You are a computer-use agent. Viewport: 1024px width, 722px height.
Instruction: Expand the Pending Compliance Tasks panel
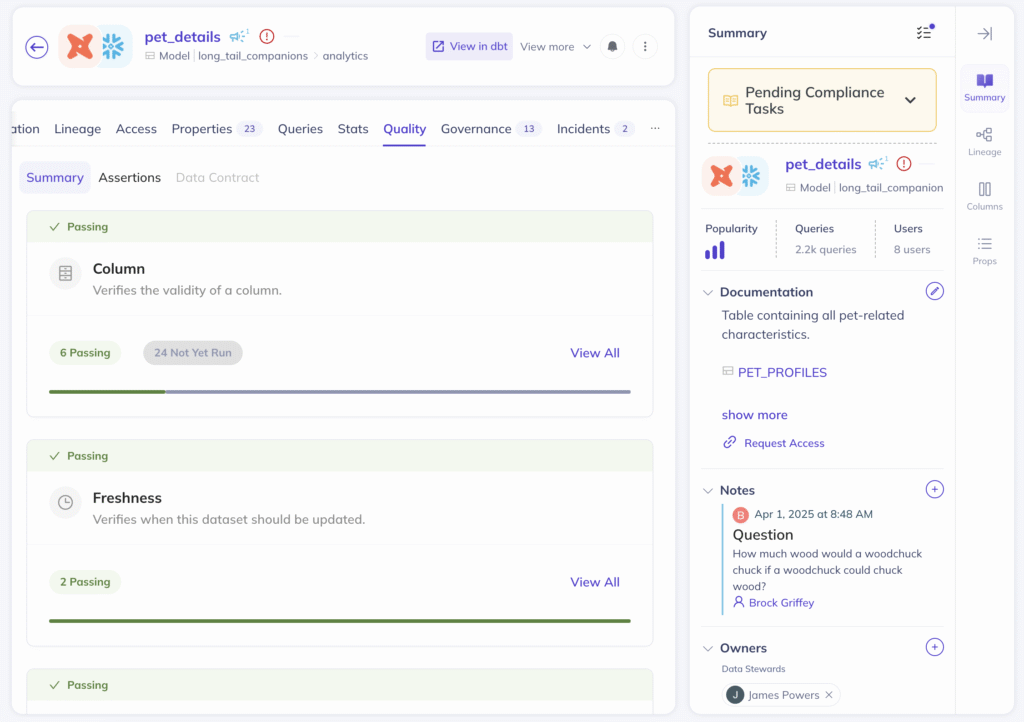click(x=908, y=99)
